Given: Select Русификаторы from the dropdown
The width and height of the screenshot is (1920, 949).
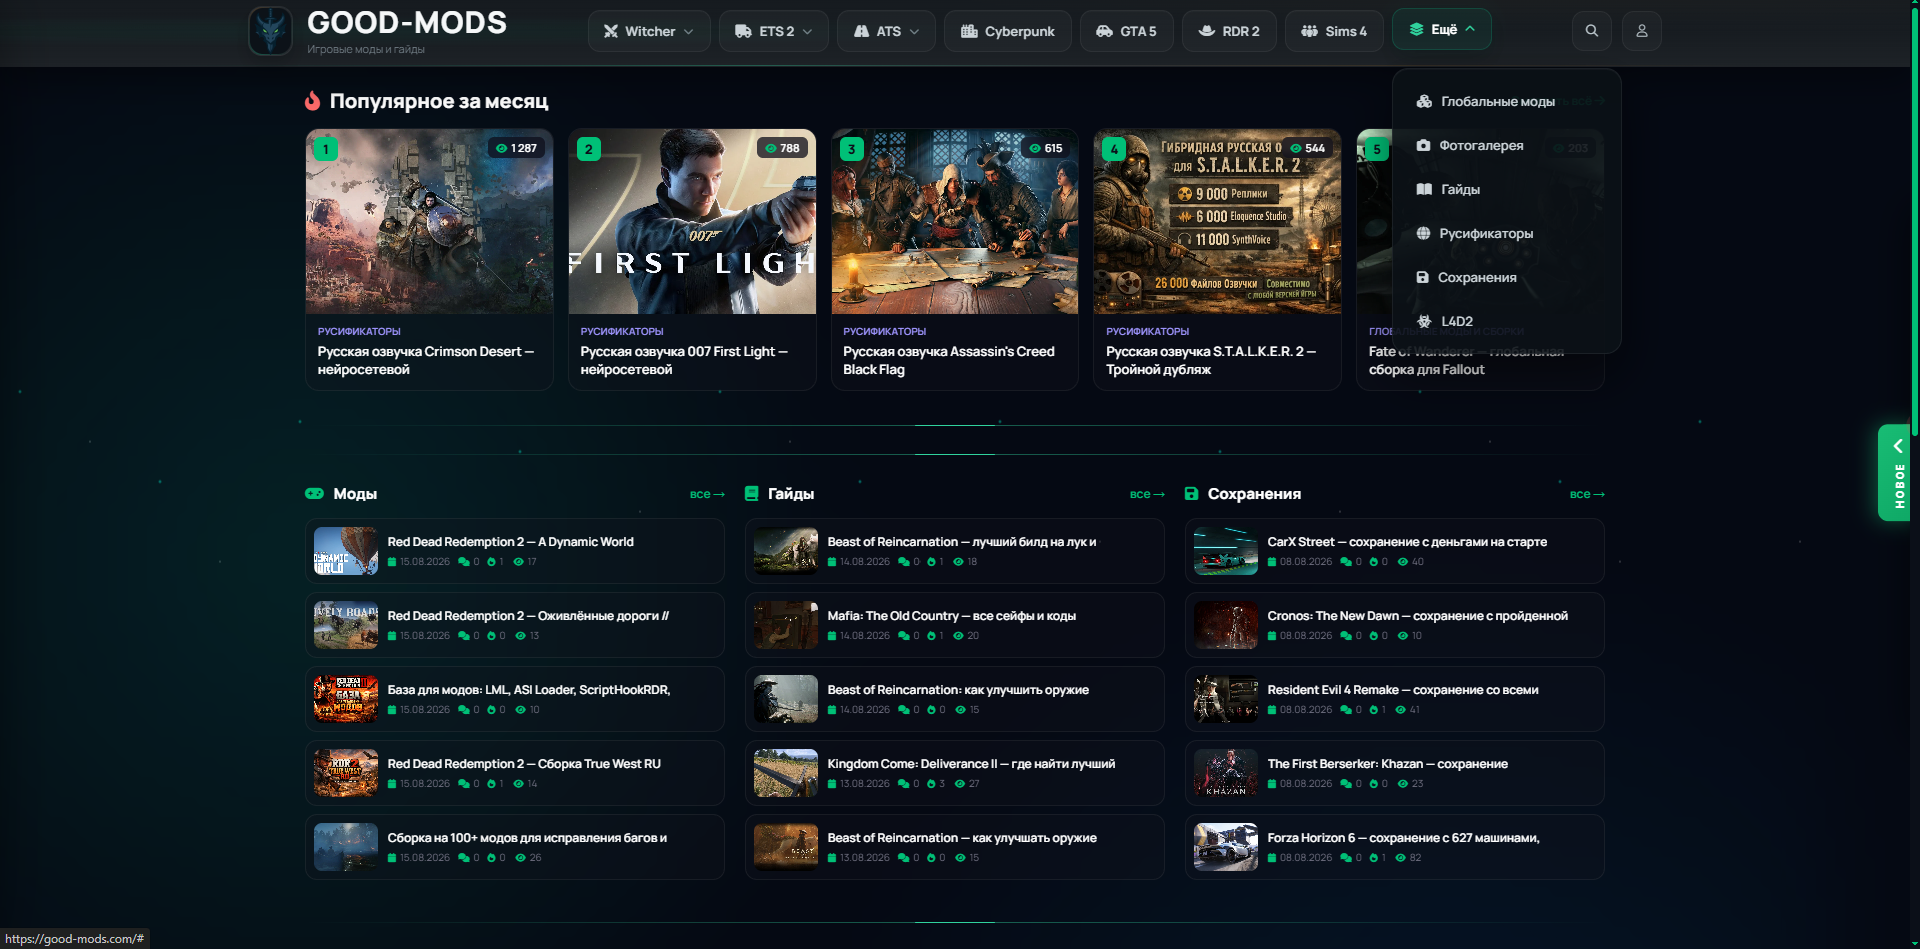Looking at the screenshot, I should pyautogui.click(x=1506, y=233).
